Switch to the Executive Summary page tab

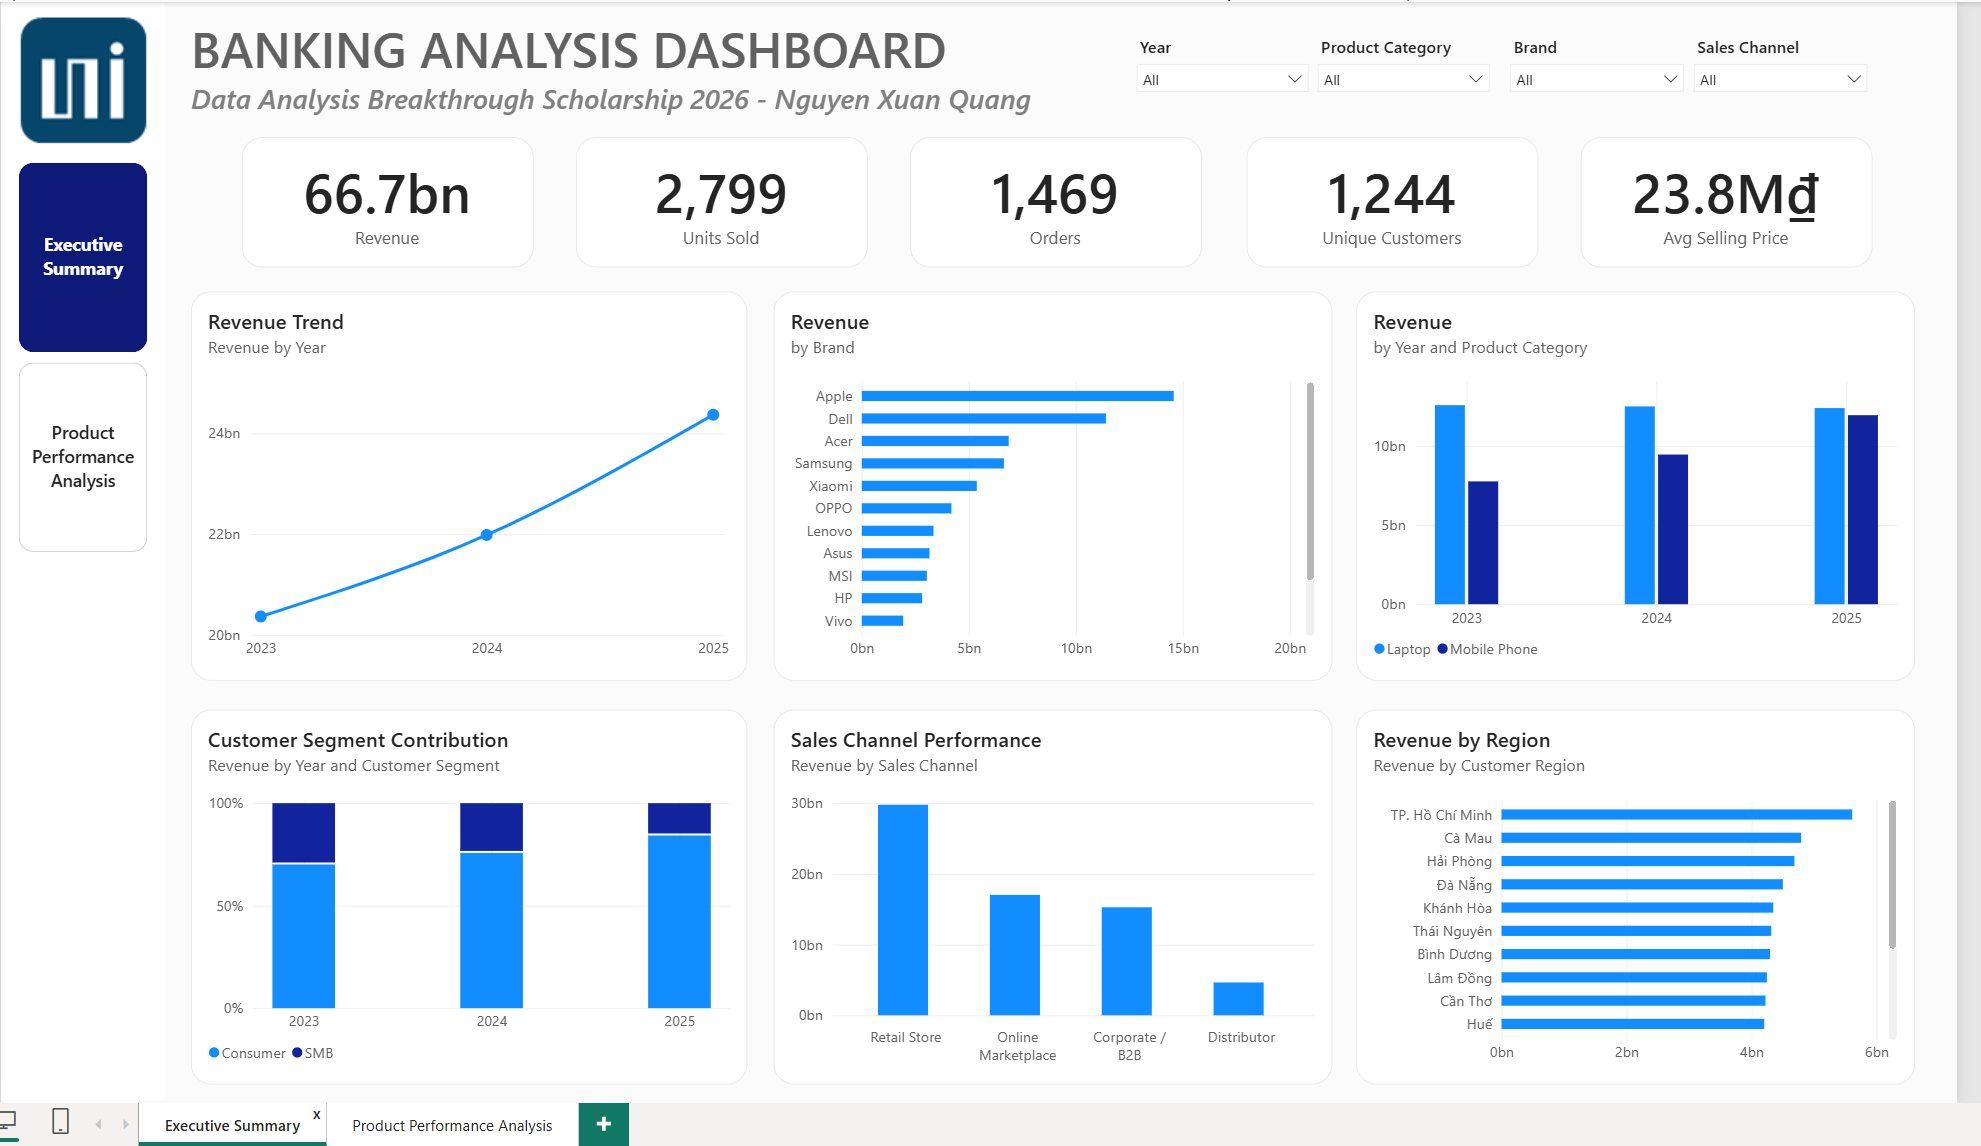232,1125
